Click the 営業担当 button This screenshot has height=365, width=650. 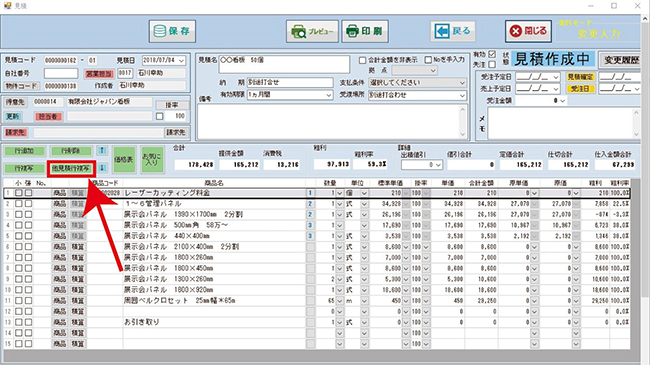click(99, 74)
